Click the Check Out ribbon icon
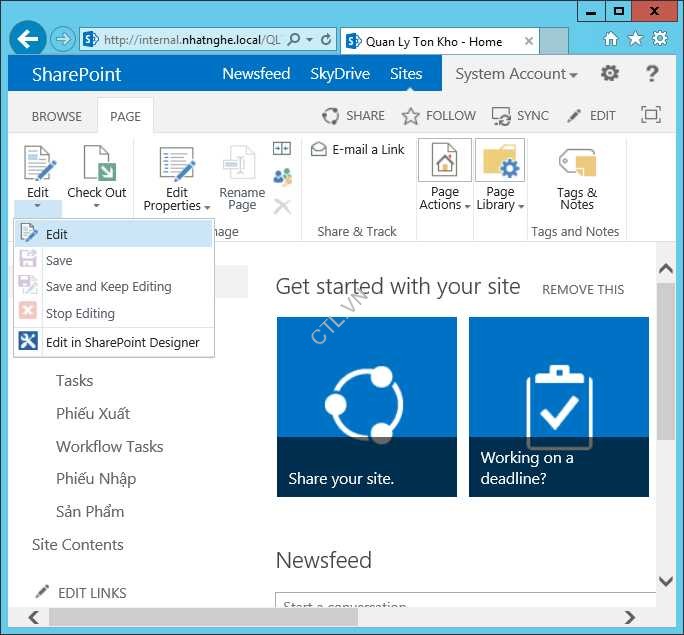 coord(97,165)
